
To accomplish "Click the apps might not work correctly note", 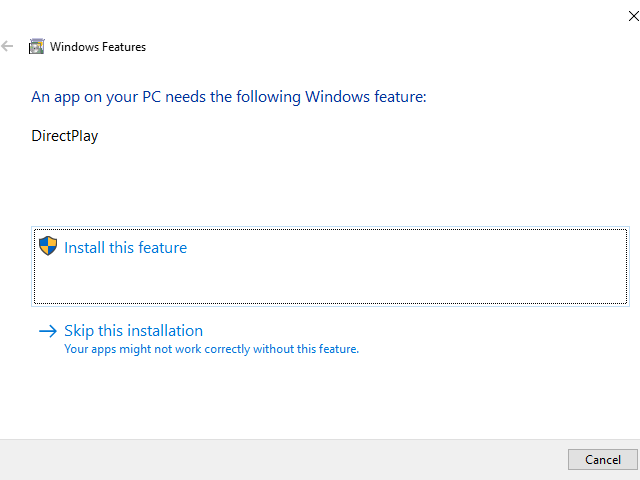I will coord(211,349).
